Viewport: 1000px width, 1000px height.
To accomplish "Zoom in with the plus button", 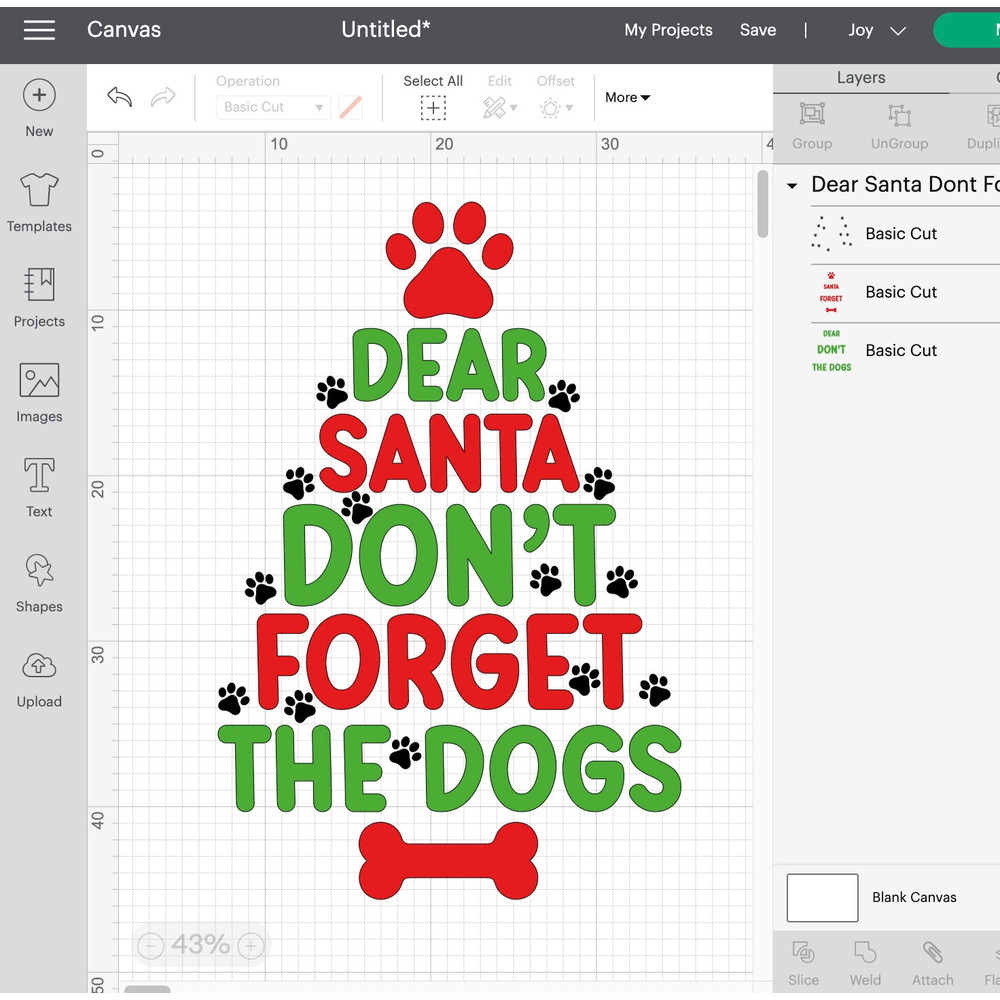I will [251, 945].
